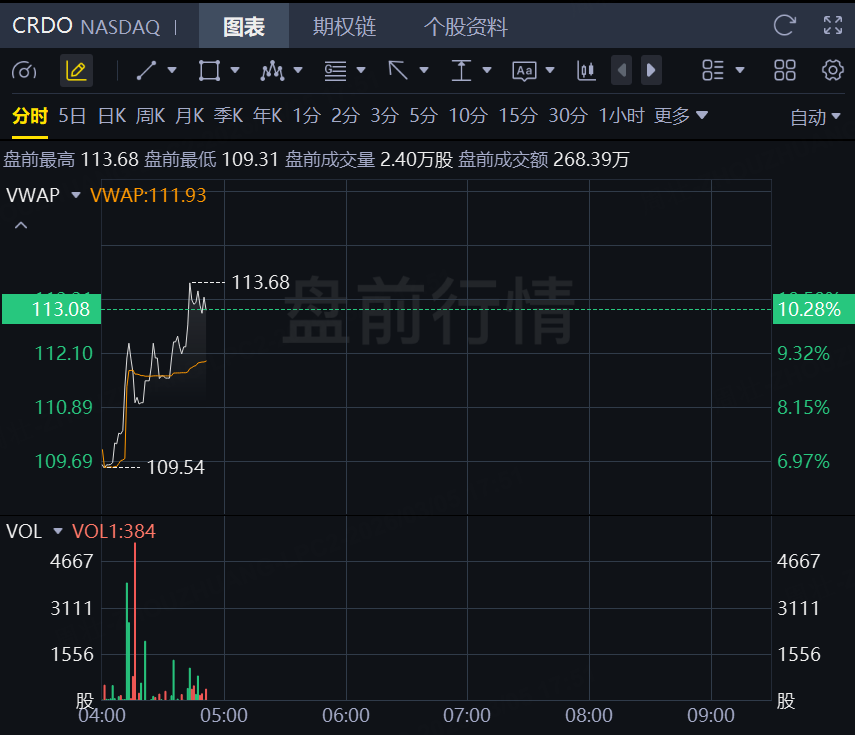Expand measure tool options arrow

(x=487, y=70)
